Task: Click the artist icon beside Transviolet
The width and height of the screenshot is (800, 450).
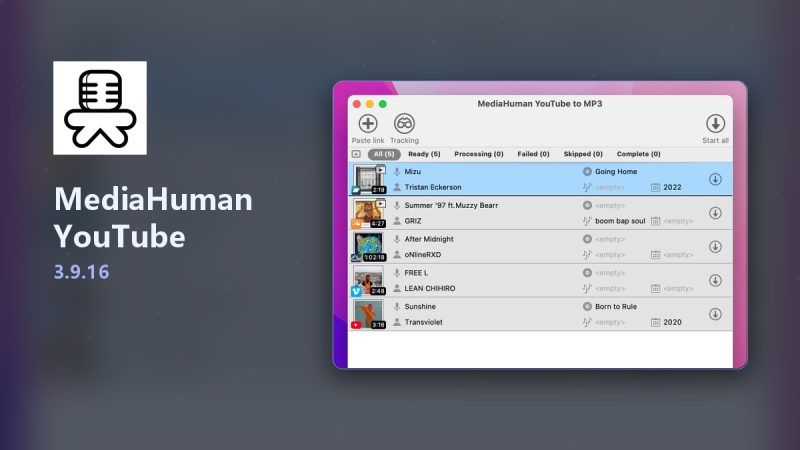Action: pyautogui.click(x=396, y=322)
